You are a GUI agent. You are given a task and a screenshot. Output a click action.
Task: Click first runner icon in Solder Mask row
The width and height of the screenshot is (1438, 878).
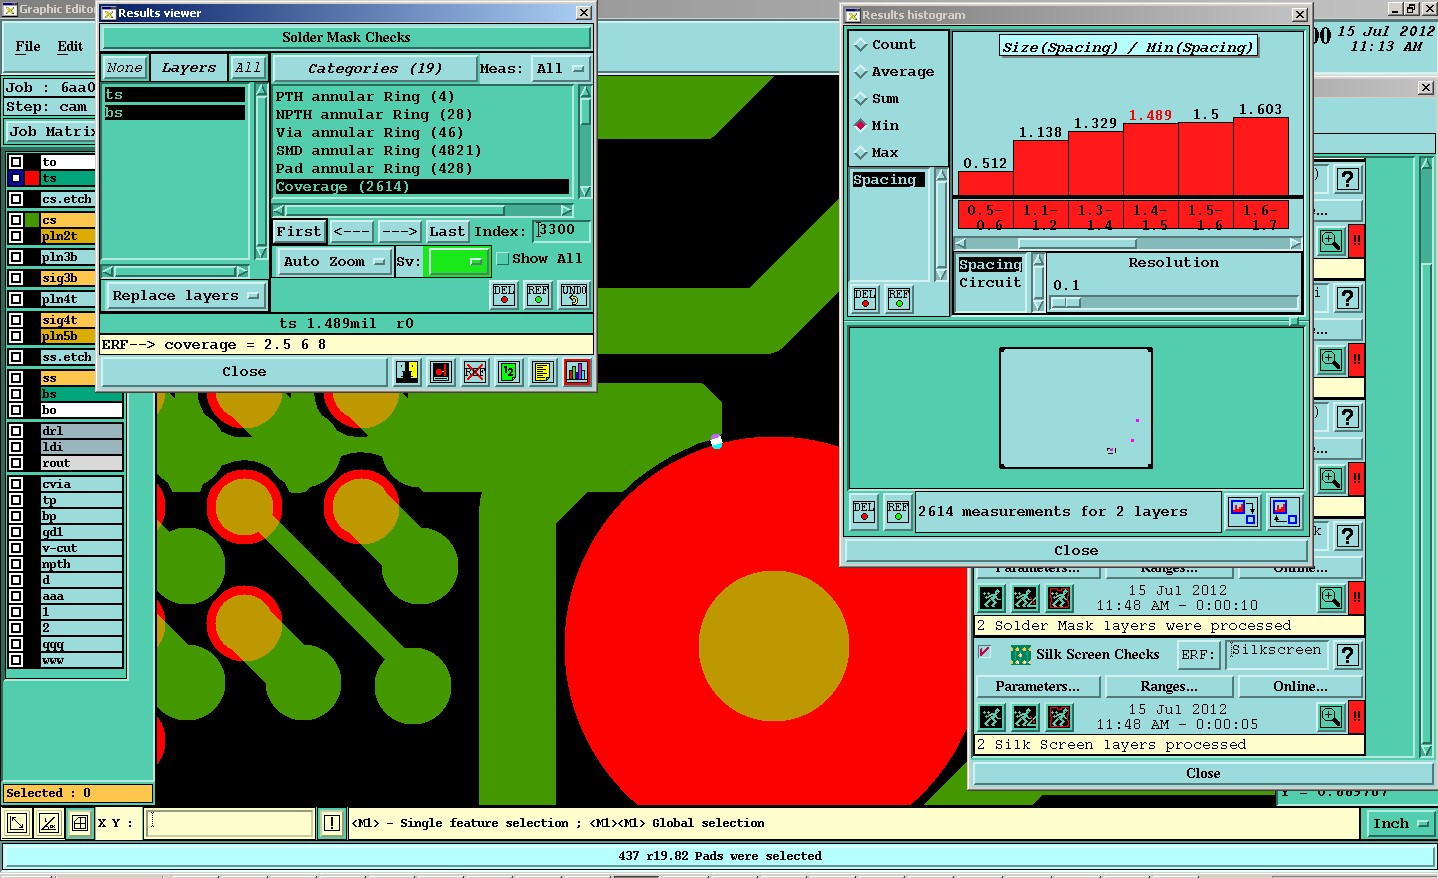click(991, 598)
